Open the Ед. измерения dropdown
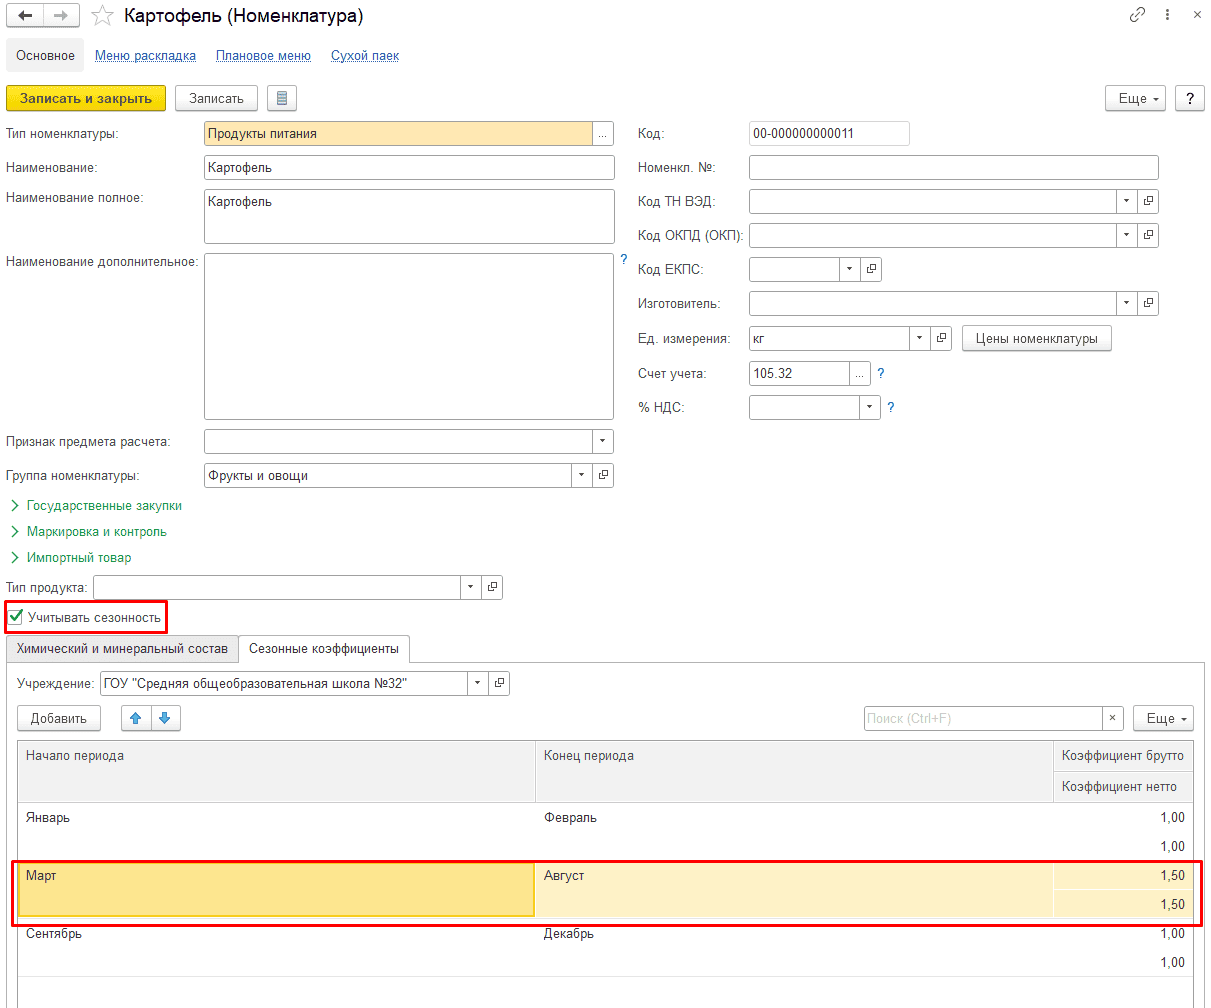This screenshot has width=1211, height=1008. click(919, 338)
